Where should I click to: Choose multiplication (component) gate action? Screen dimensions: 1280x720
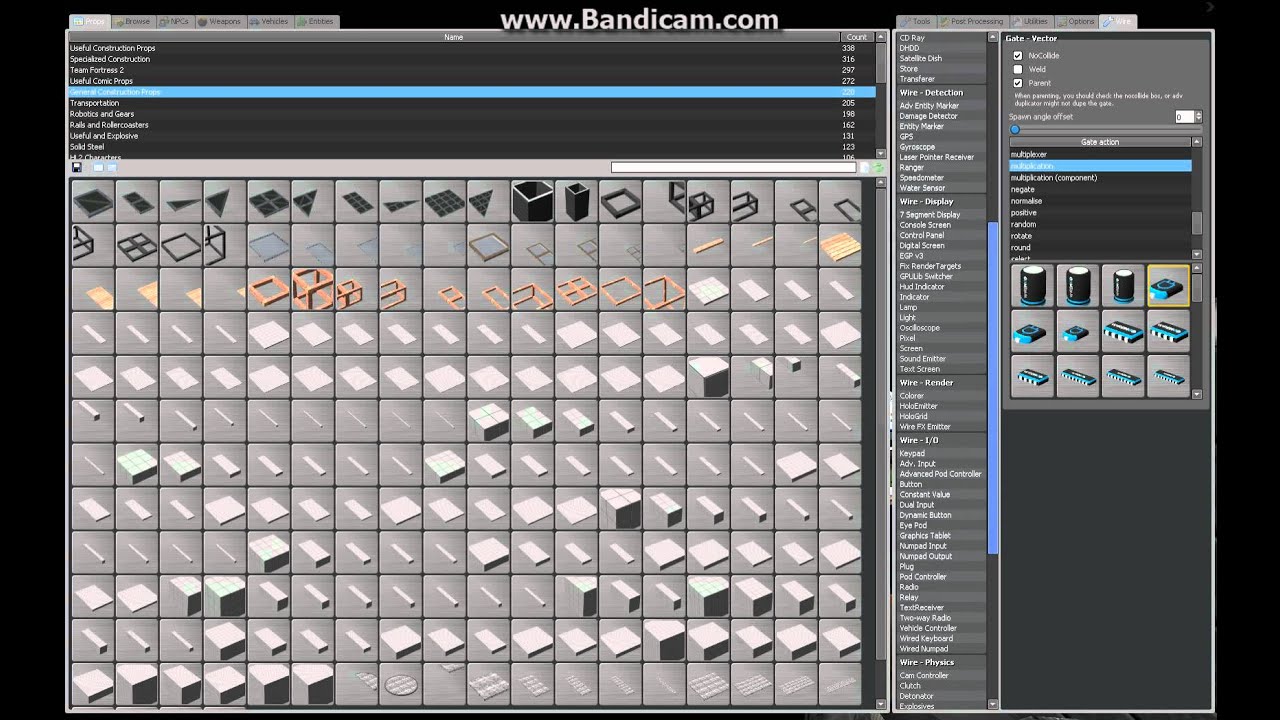(1100, 178)
